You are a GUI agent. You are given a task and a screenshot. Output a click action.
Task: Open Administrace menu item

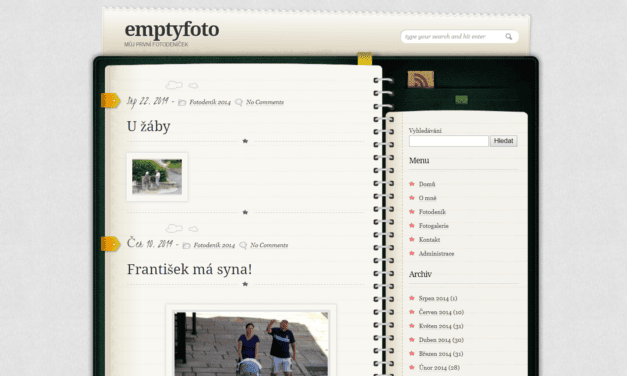(436, 254)
